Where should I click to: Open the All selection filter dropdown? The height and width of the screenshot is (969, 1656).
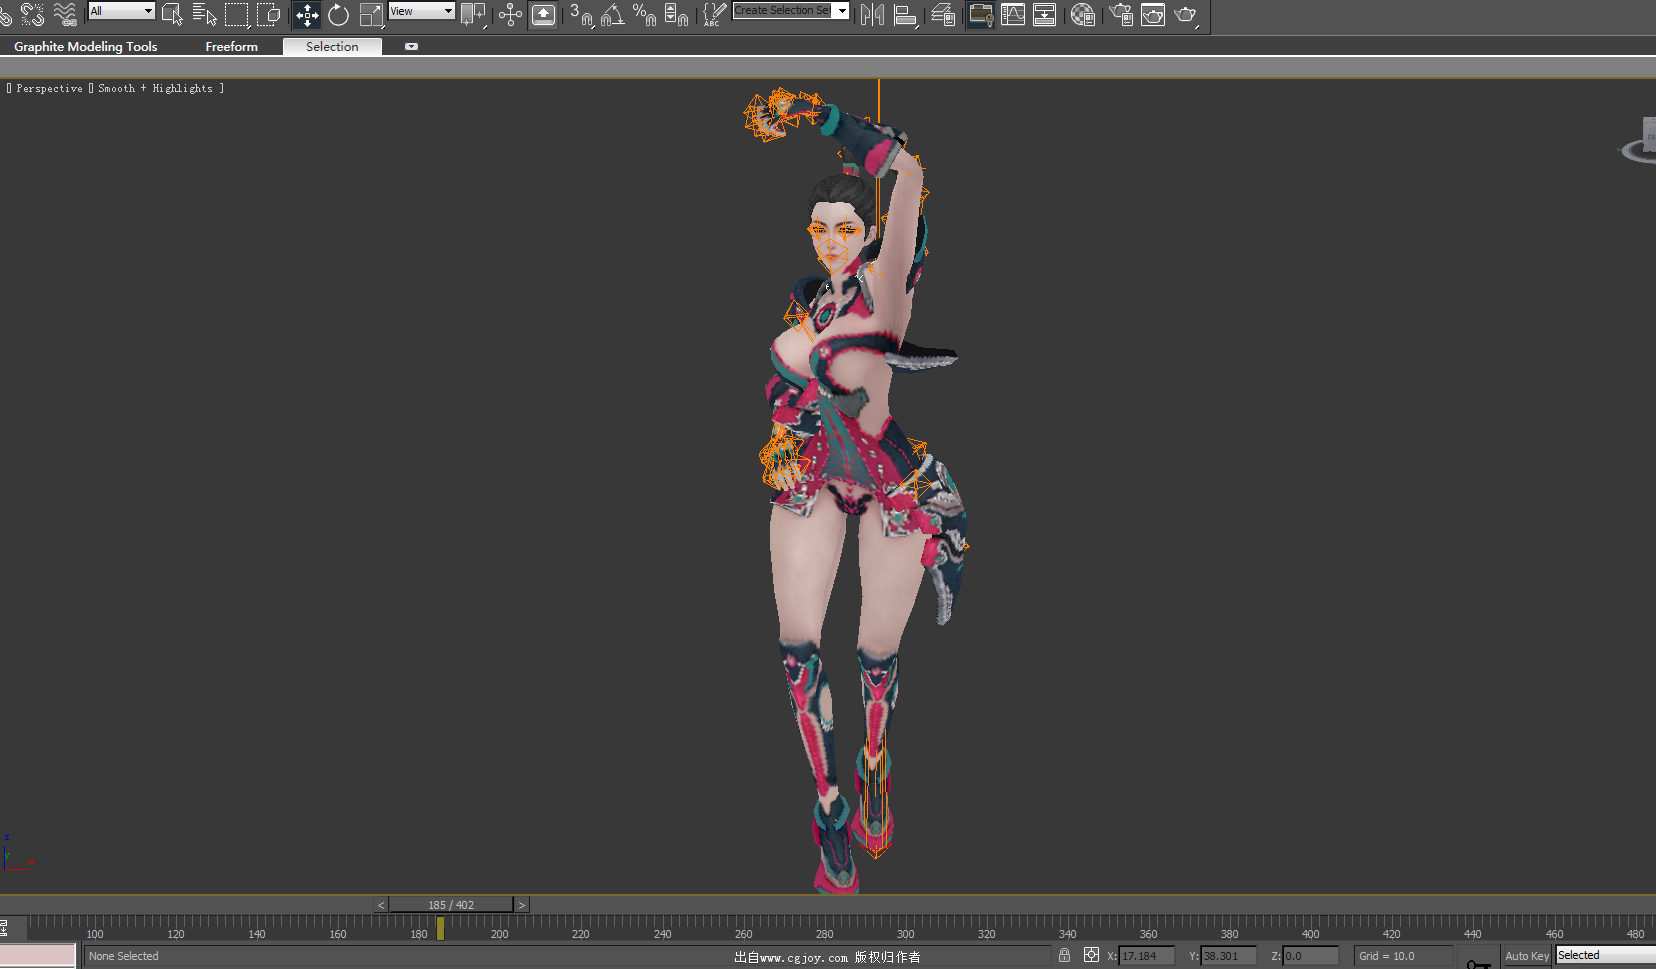point(122,11)
